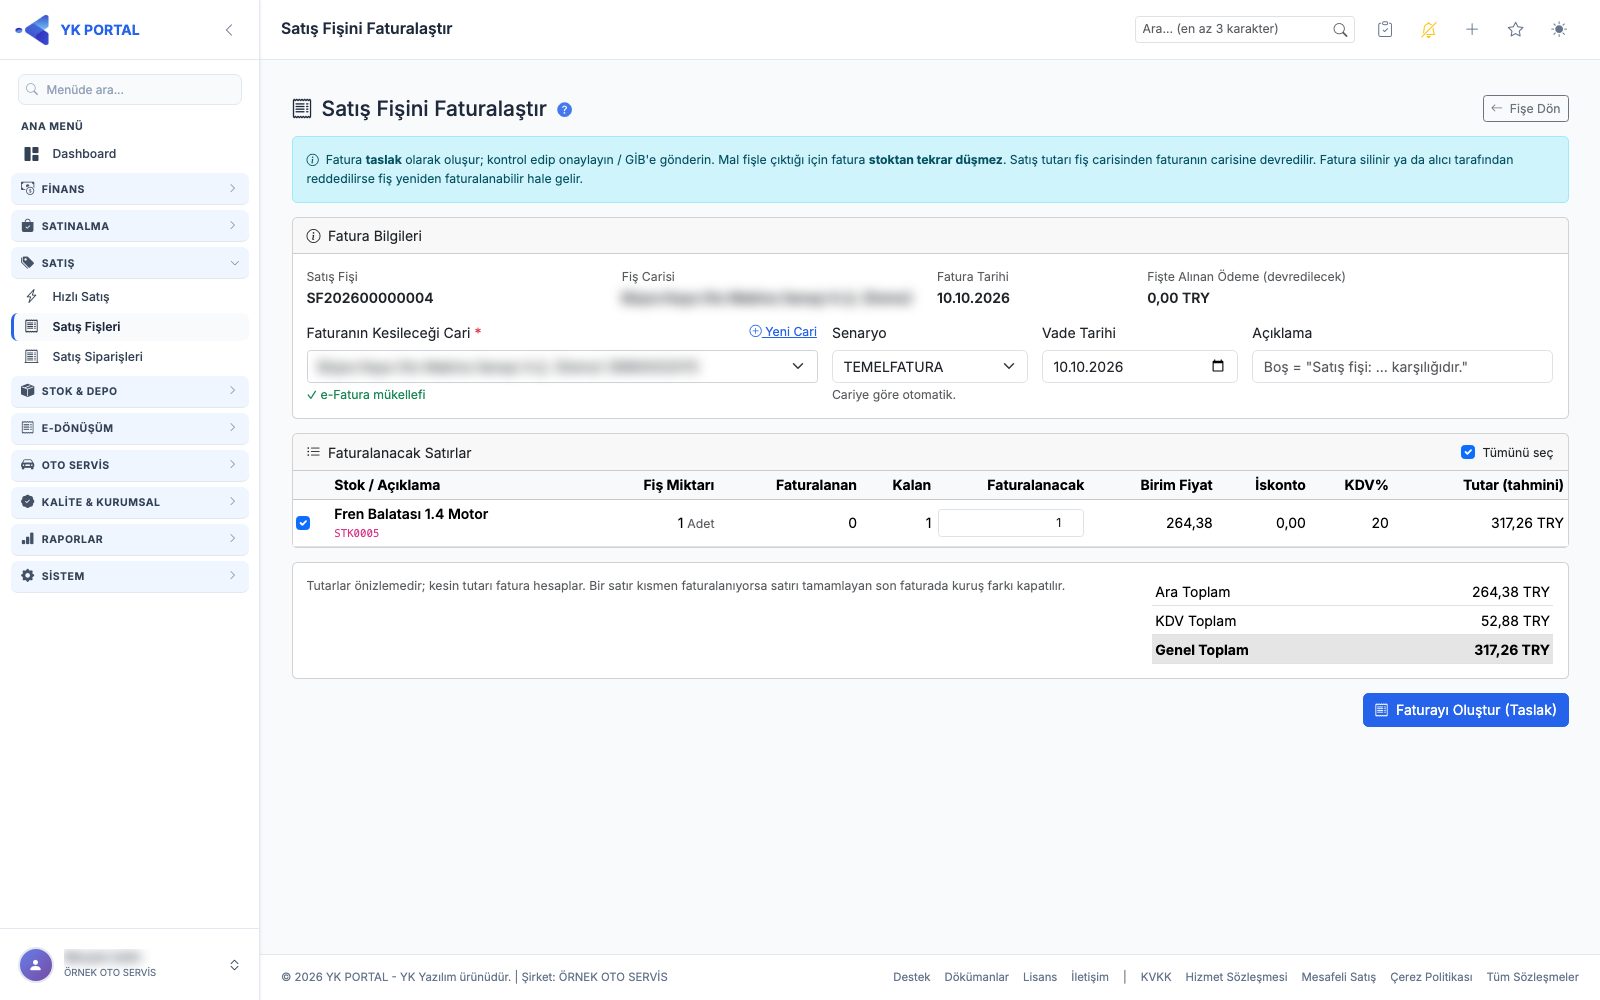Expand the RAPORLAR menu section

[x=130, y=539]
